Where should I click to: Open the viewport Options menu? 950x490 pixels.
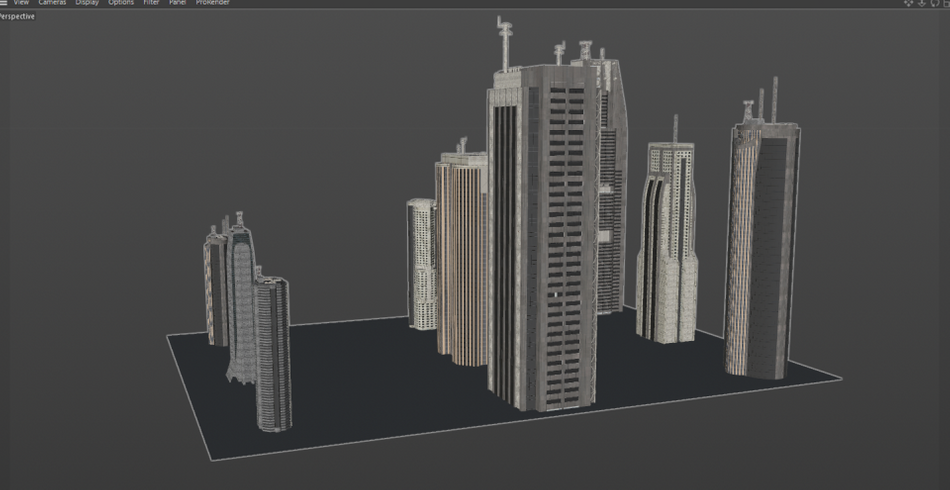[121, 2]
